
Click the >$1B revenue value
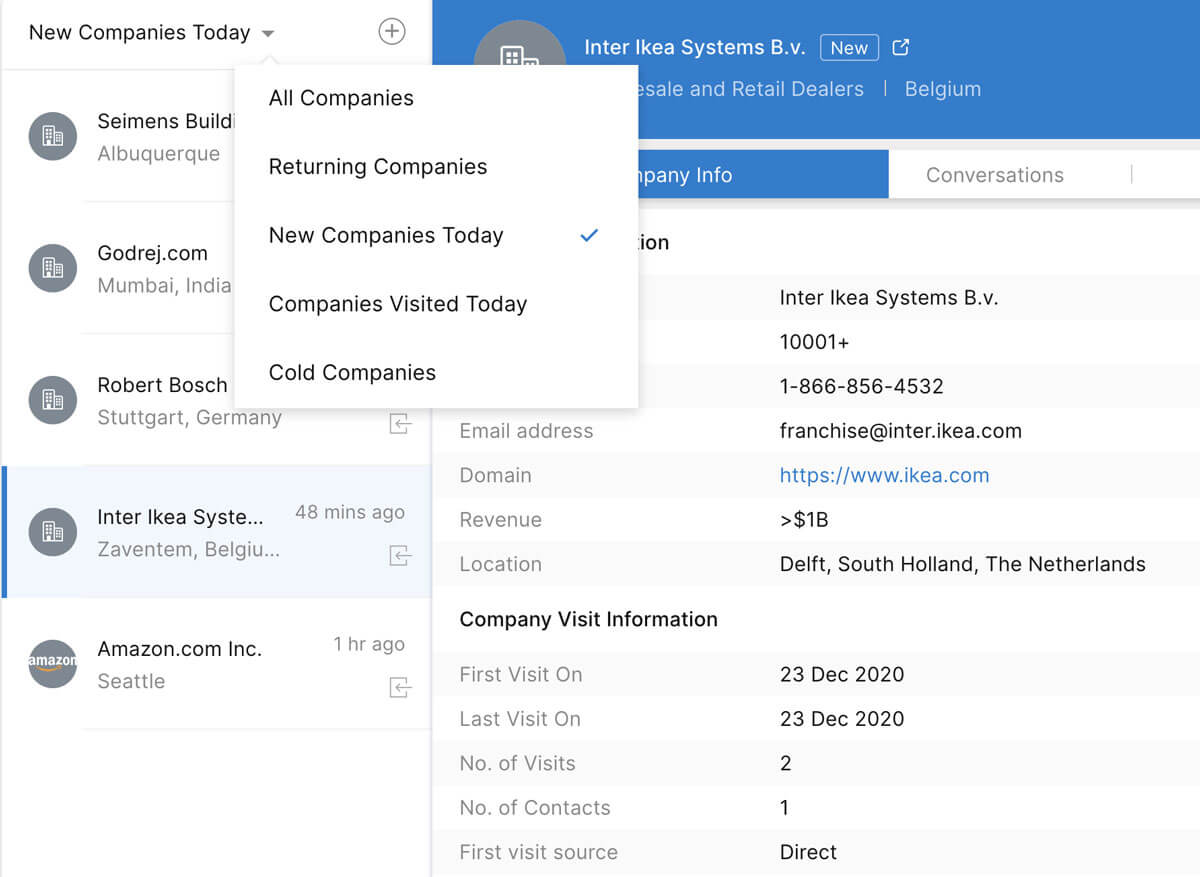(x=804, y=520)
